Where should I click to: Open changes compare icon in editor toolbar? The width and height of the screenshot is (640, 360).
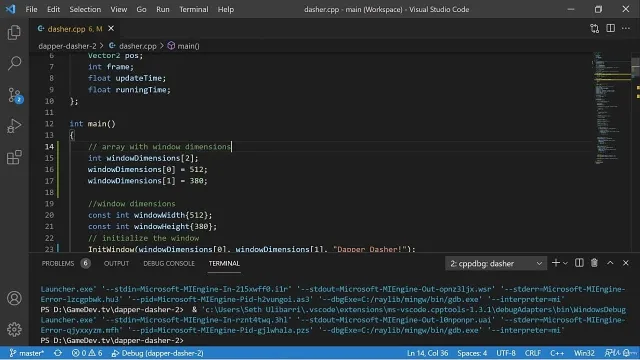(x=595, y=28)
